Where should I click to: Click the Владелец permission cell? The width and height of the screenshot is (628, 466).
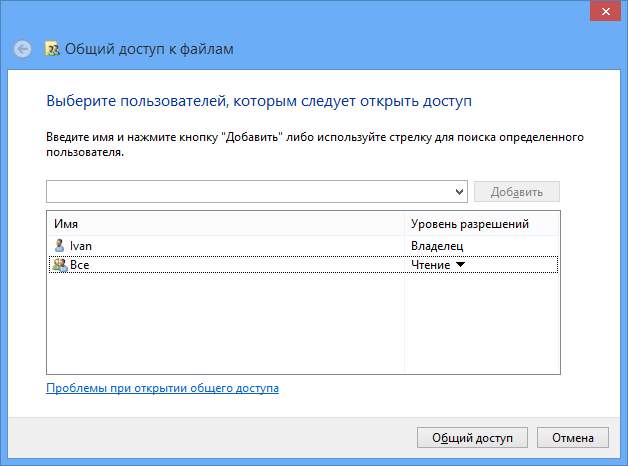pos(437,245)
